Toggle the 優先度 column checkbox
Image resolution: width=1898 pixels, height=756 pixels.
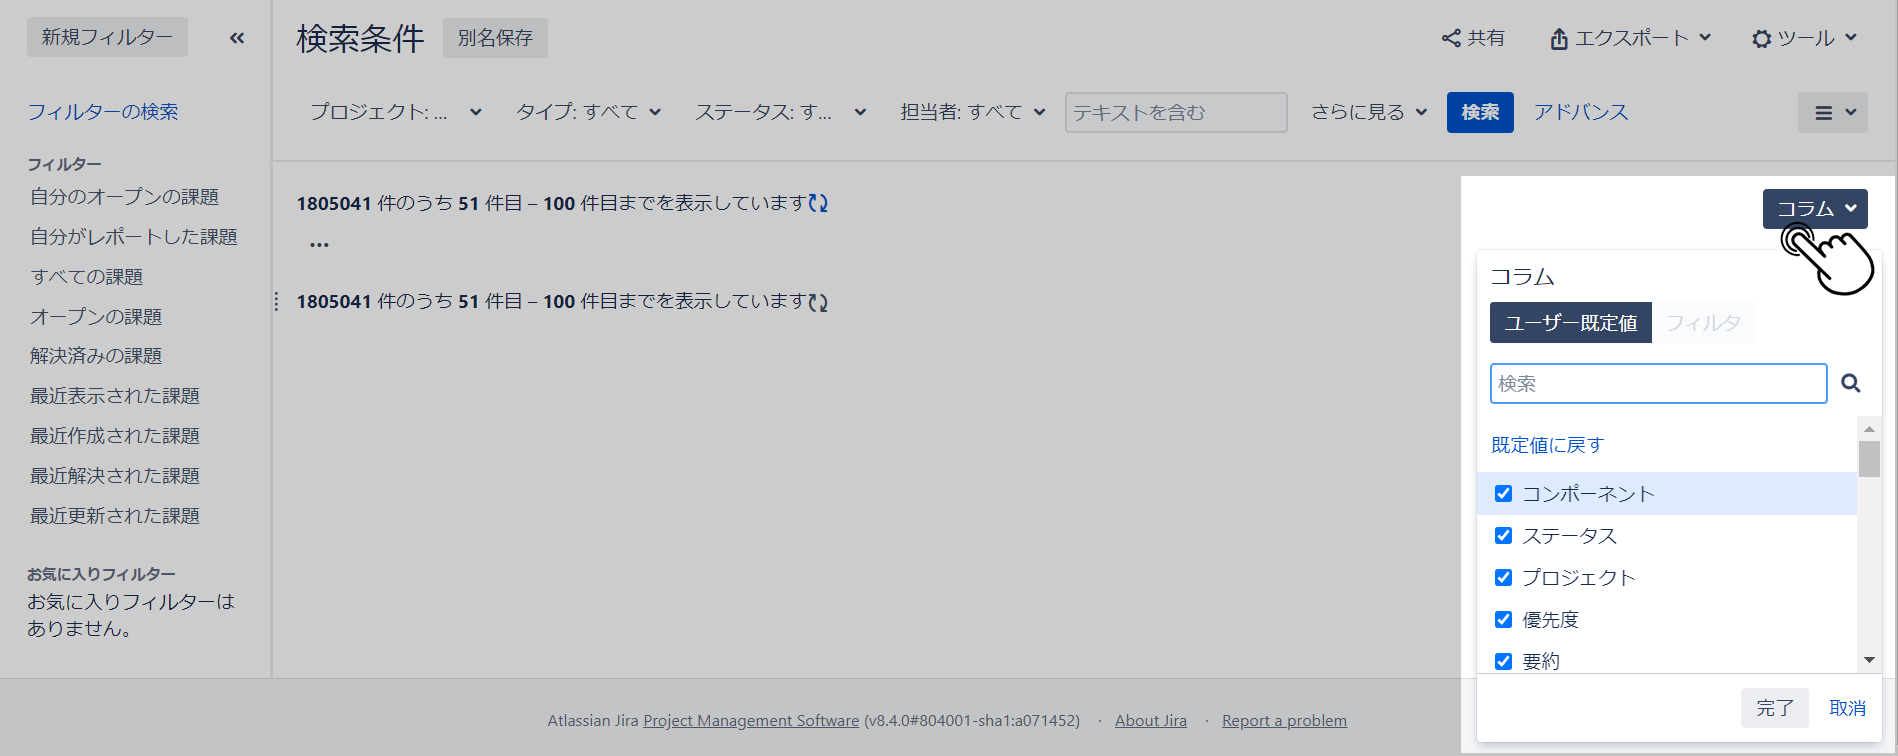pyautogui.click(x=1503, y=620)
